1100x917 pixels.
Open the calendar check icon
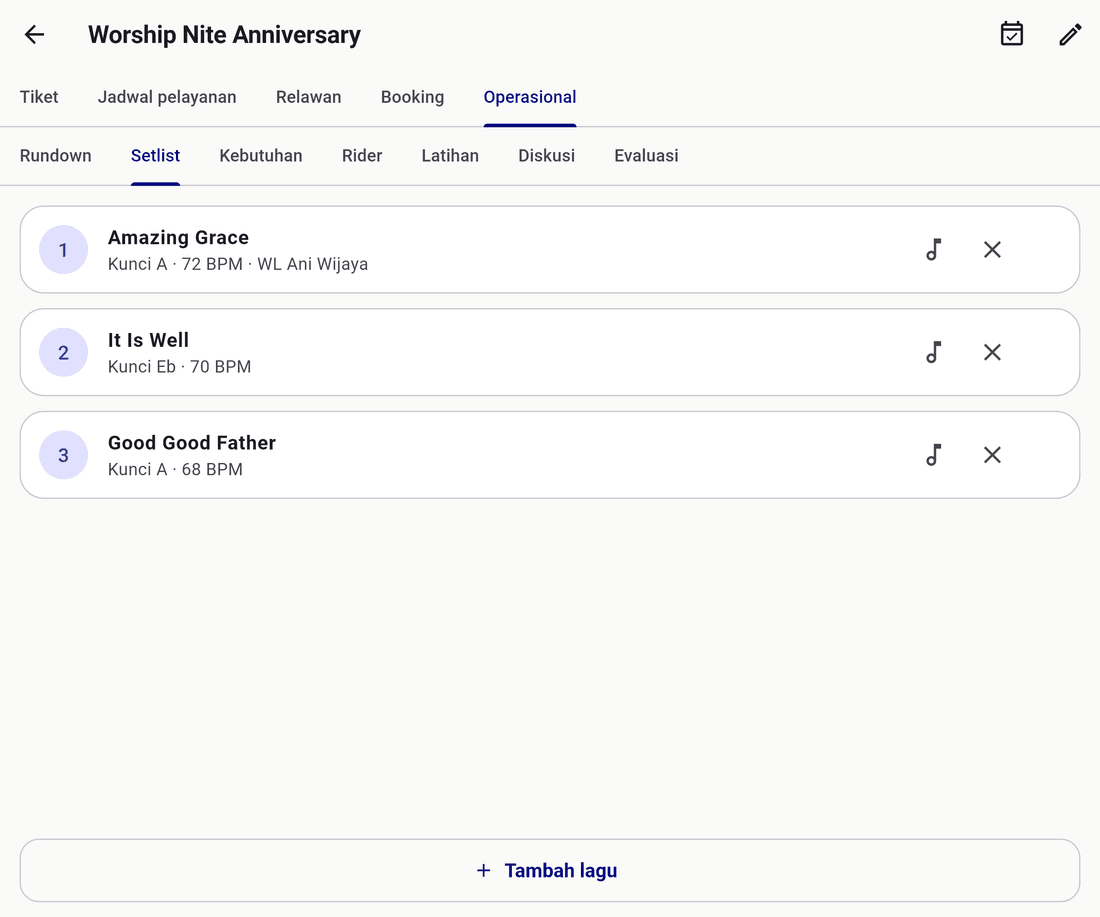(x=1012, y=34)
